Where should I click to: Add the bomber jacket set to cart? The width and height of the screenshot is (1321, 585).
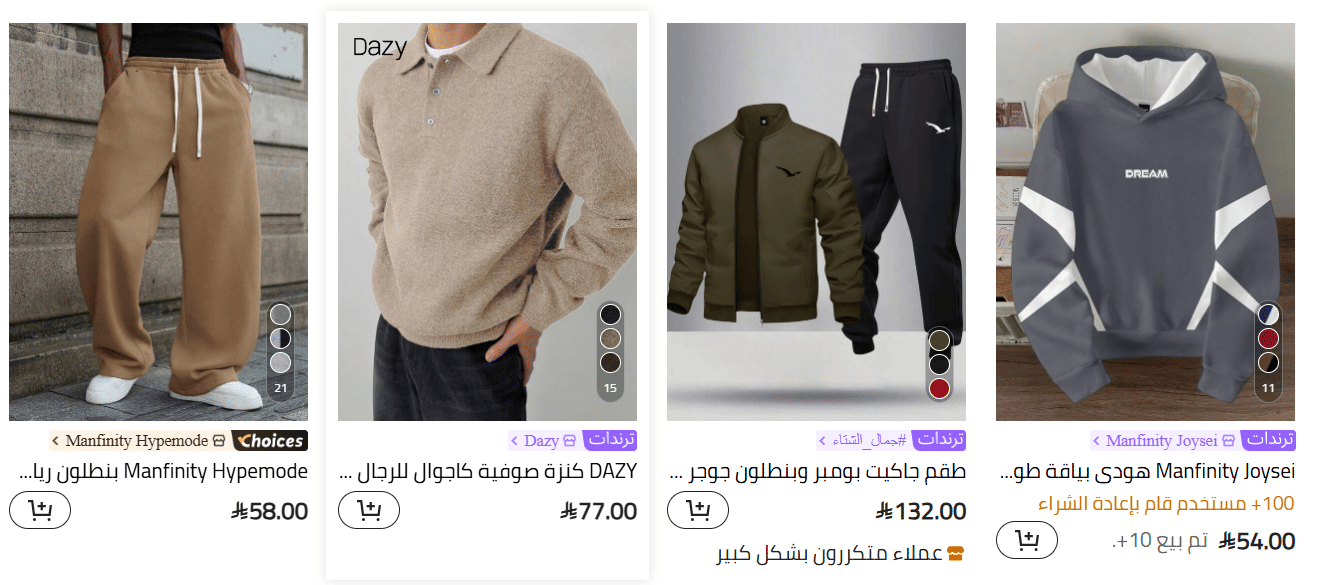click(x=698, y=511)
